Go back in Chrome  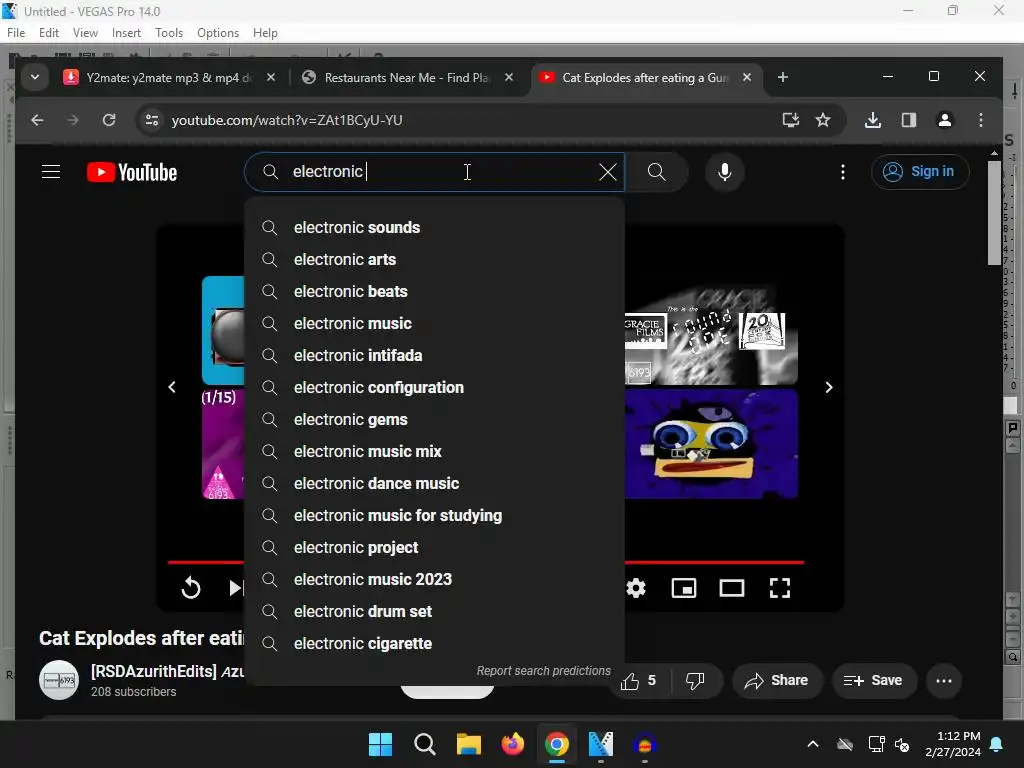tap(37, 120)
